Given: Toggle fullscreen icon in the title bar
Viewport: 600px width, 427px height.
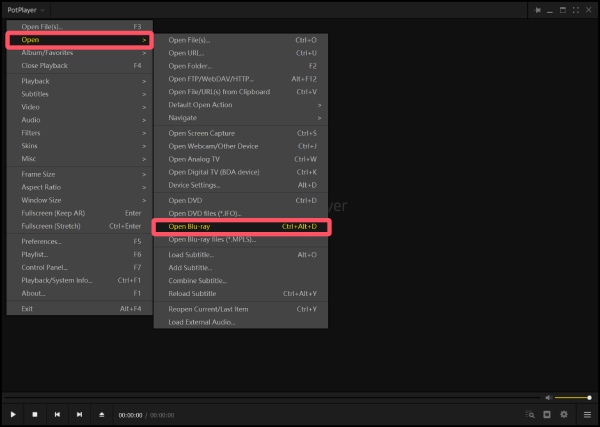Looking at the screenshot, I should point(576,10).
